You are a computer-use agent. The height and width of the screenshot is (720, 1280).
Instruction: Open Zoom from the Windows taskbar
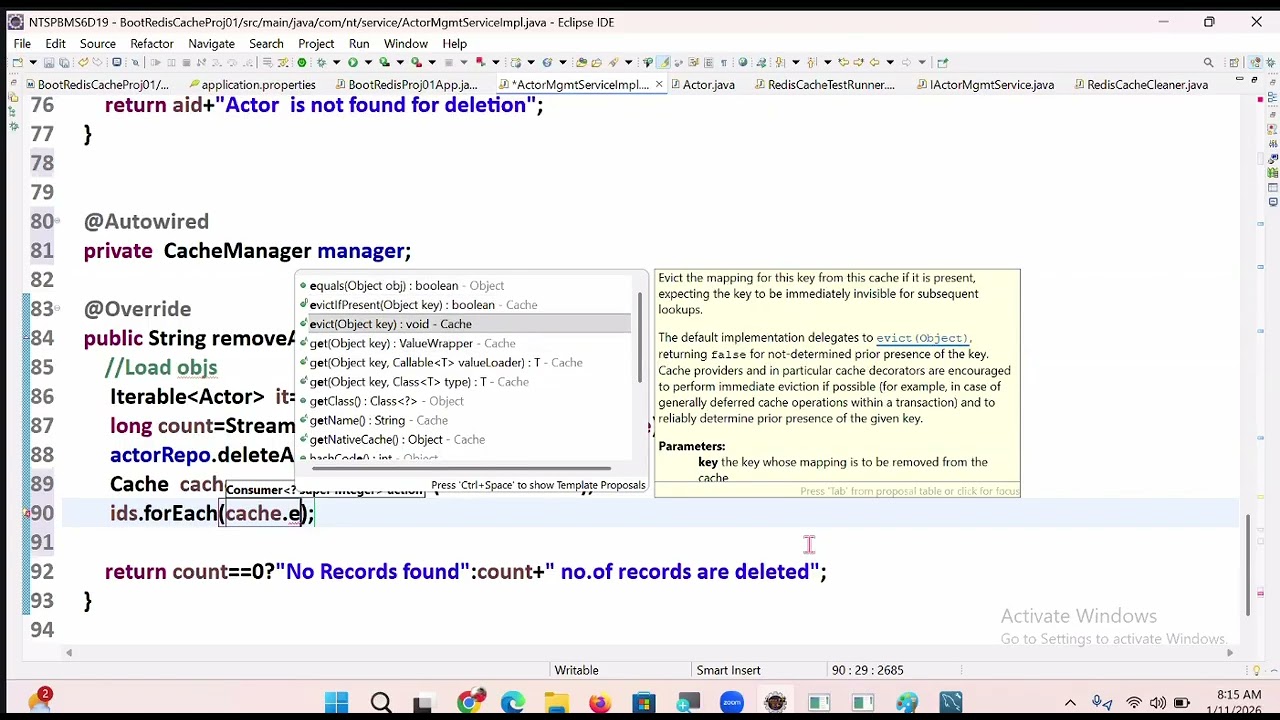732,703
